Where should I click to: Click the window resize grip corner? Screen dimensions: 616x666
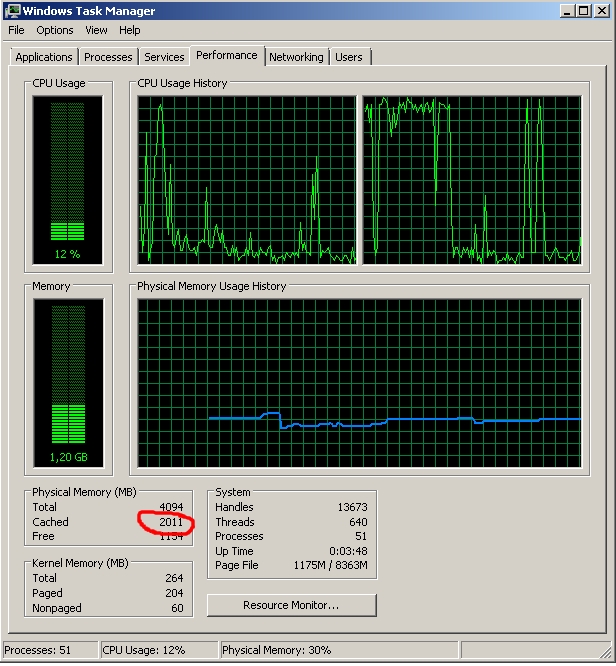(x=605, y=653)
